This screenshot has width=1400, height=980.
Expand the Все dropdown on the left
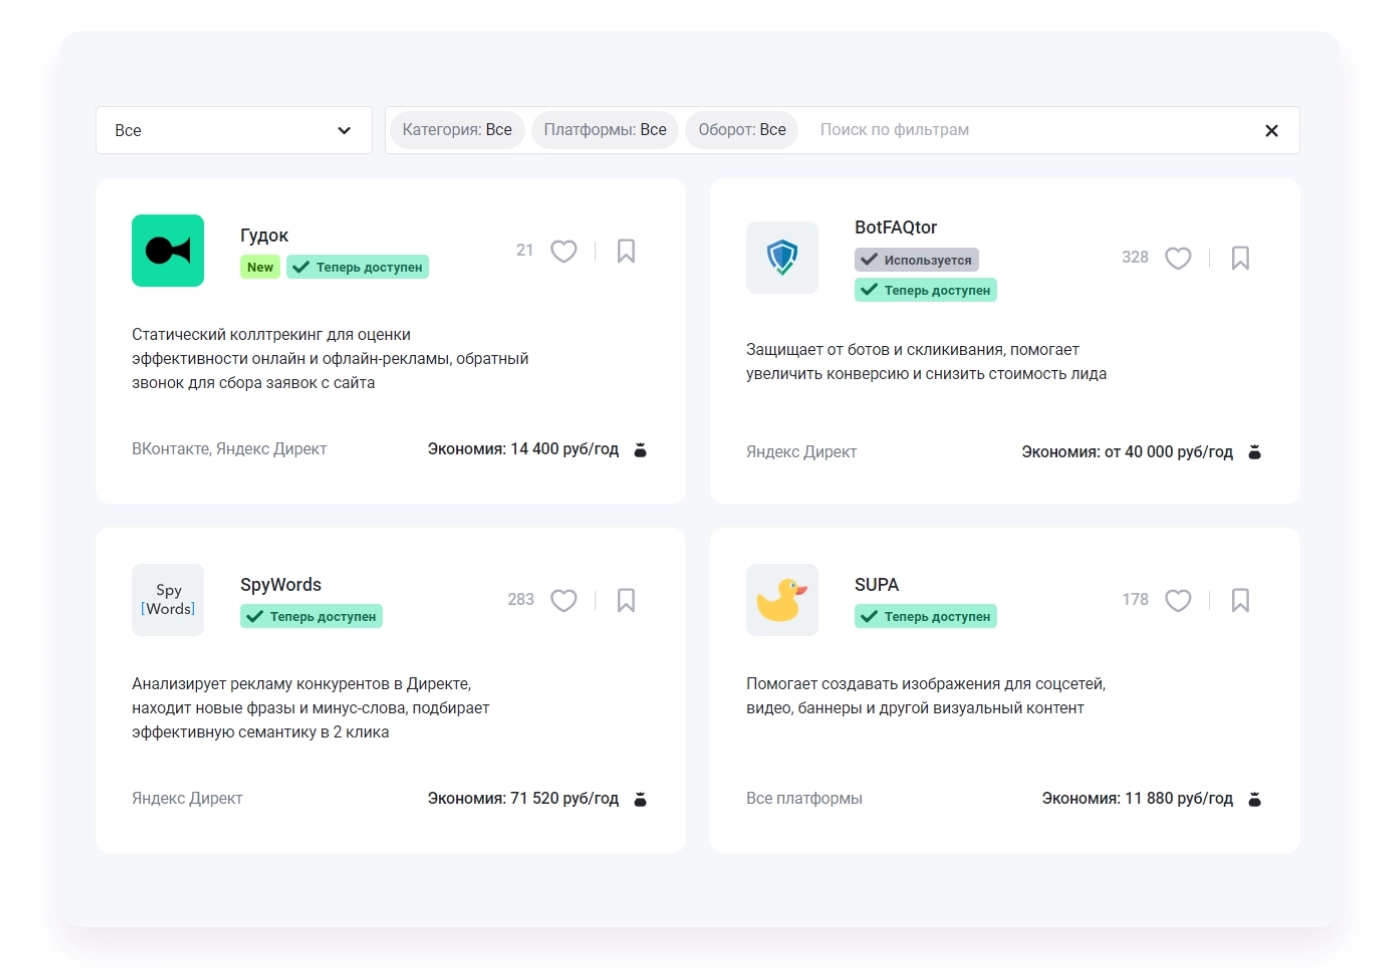(x=234, y=130)
